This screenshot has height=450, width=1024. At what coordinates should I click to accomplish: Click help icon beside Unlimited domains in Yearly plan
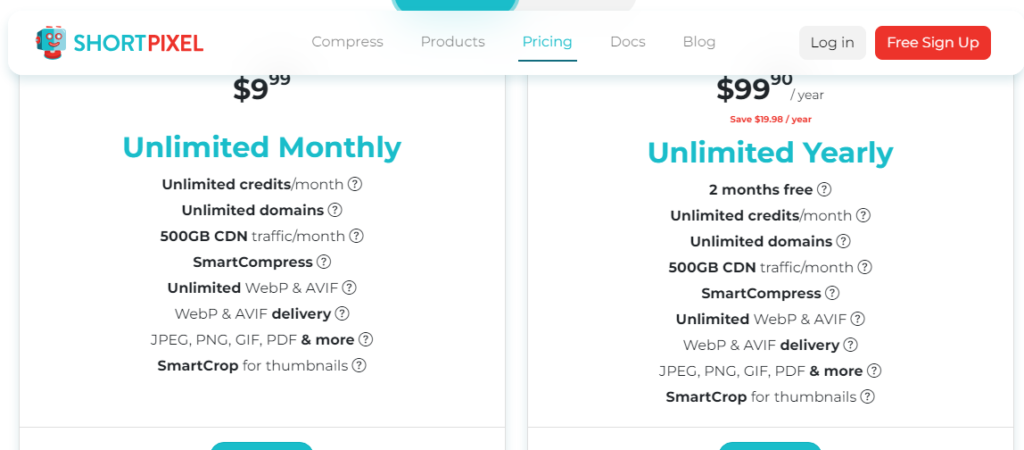(844, 241)
